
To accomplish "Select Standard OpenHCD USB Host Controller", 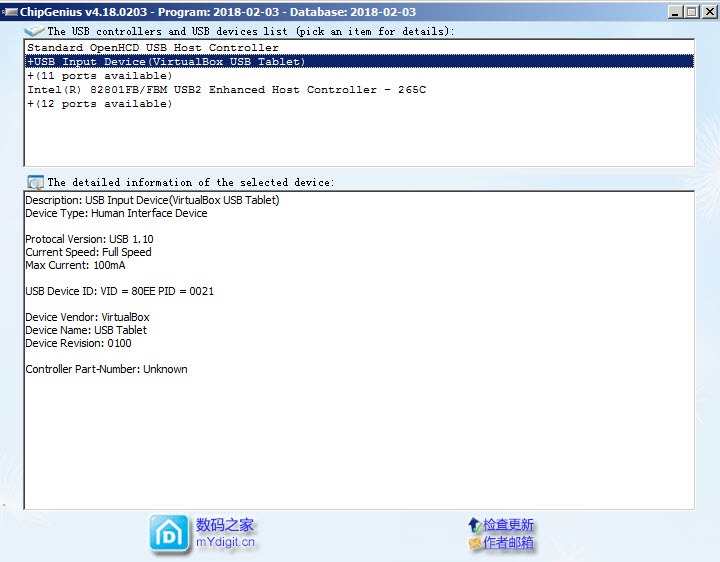I will pos(359,48).
